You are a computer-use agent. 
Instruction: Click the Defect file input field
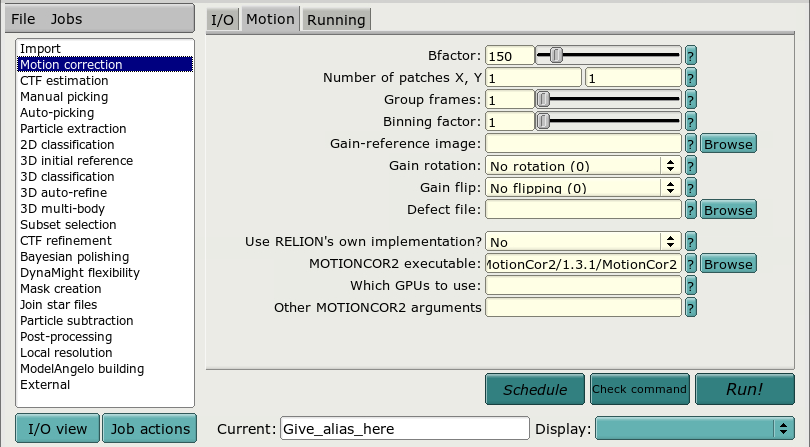point(583,209)
